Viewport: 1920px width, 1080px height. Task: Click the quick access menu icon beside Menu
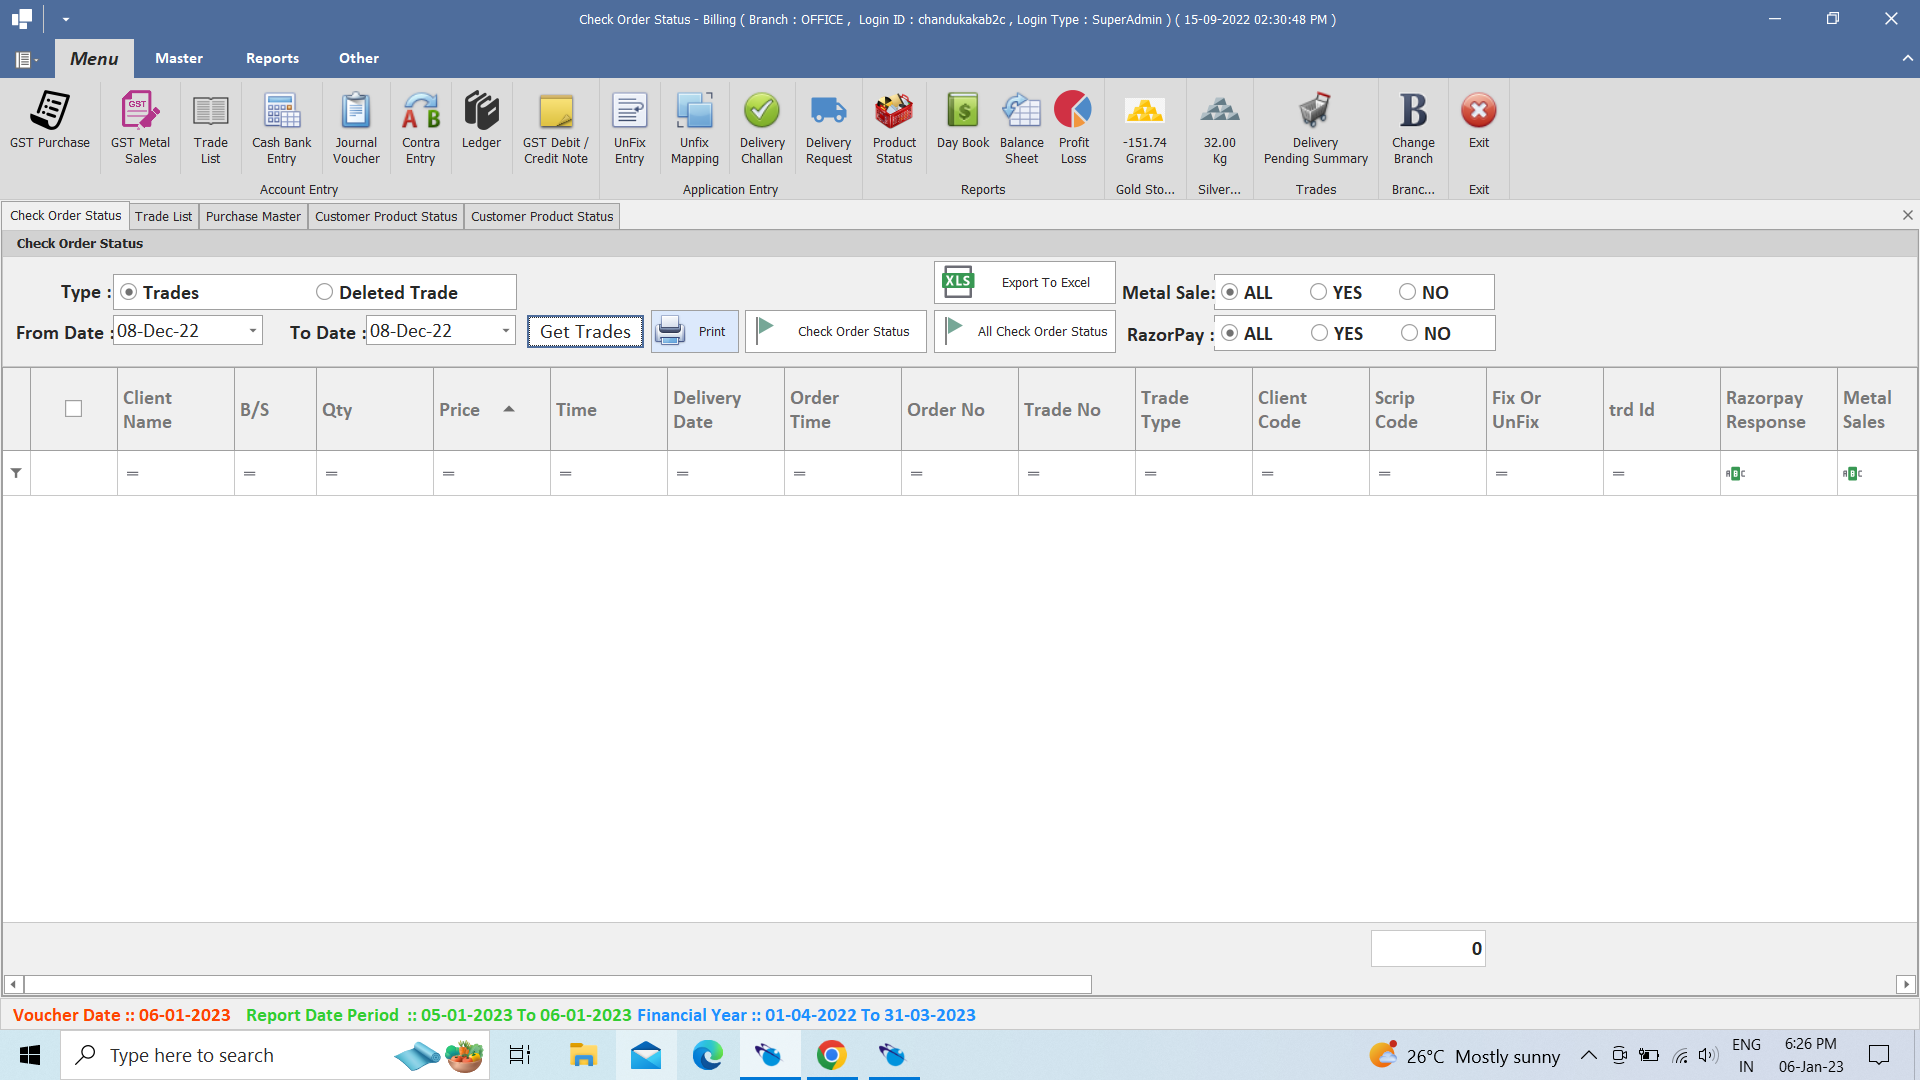(26, 59)
